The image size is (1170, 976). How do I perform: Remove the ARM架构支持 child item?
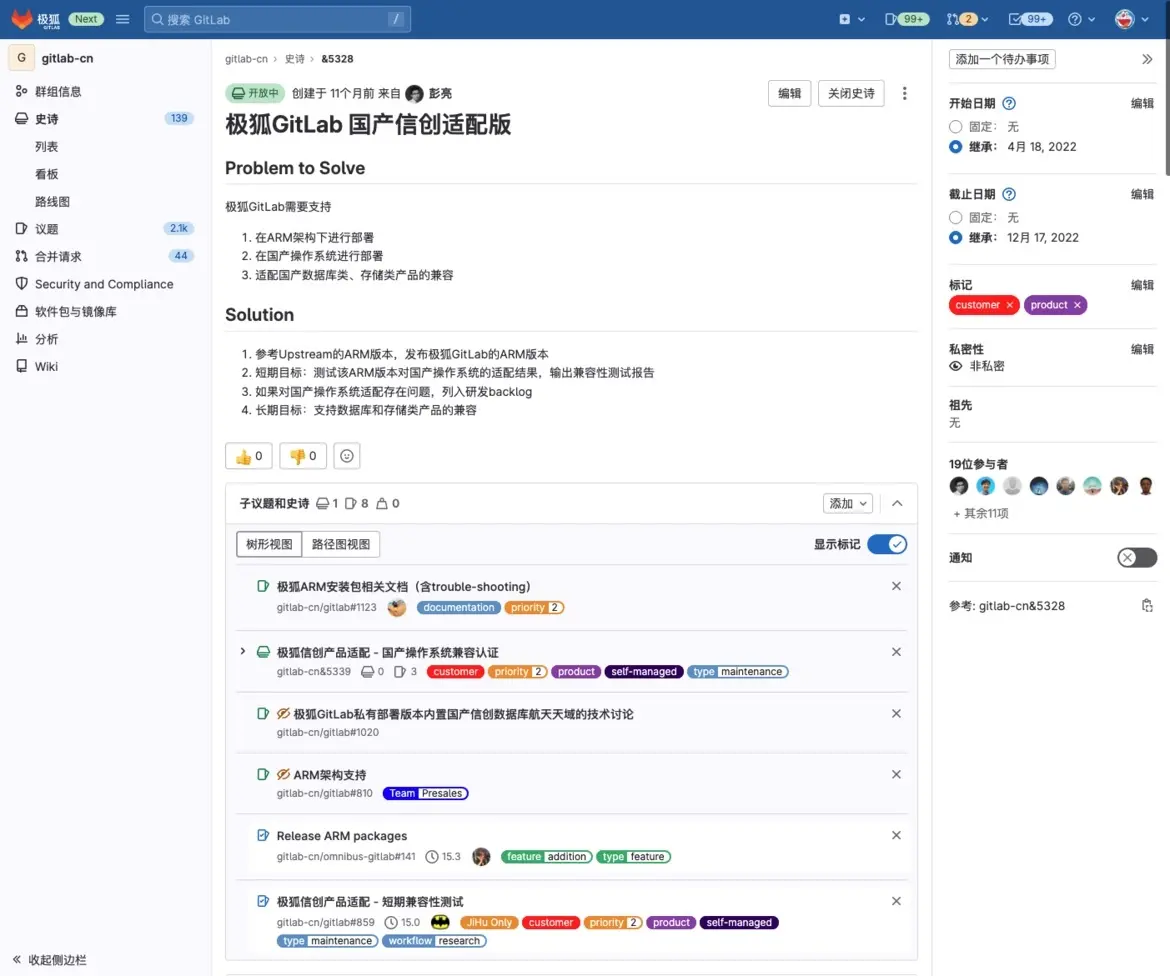click(896, 775)
